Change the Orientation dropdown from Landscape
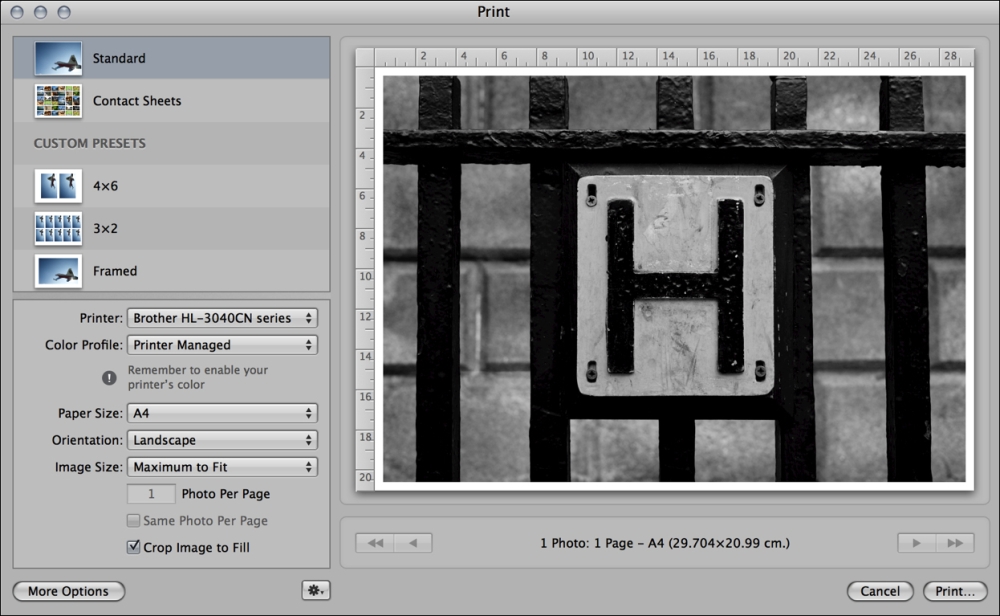This screenshot has width=1000, height=616. coord(222,440)
